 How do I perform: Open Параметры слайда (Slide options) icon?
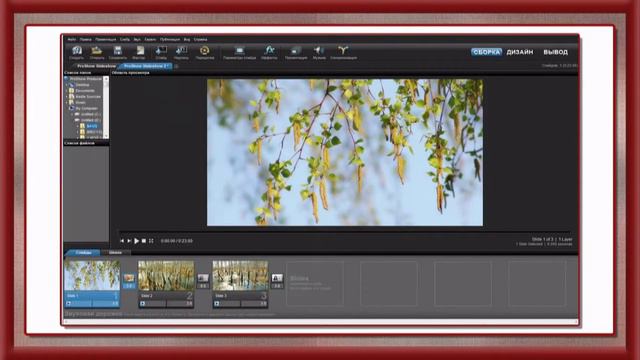[240, 51]
